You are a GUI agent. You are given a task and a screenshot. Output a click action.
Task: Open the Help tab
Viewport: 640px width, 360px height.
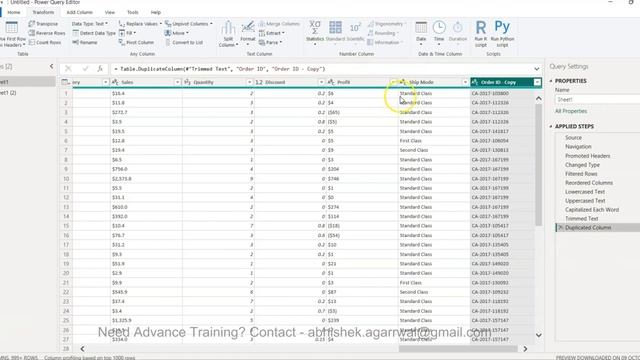pyautogui.click(x=156, y=12)
